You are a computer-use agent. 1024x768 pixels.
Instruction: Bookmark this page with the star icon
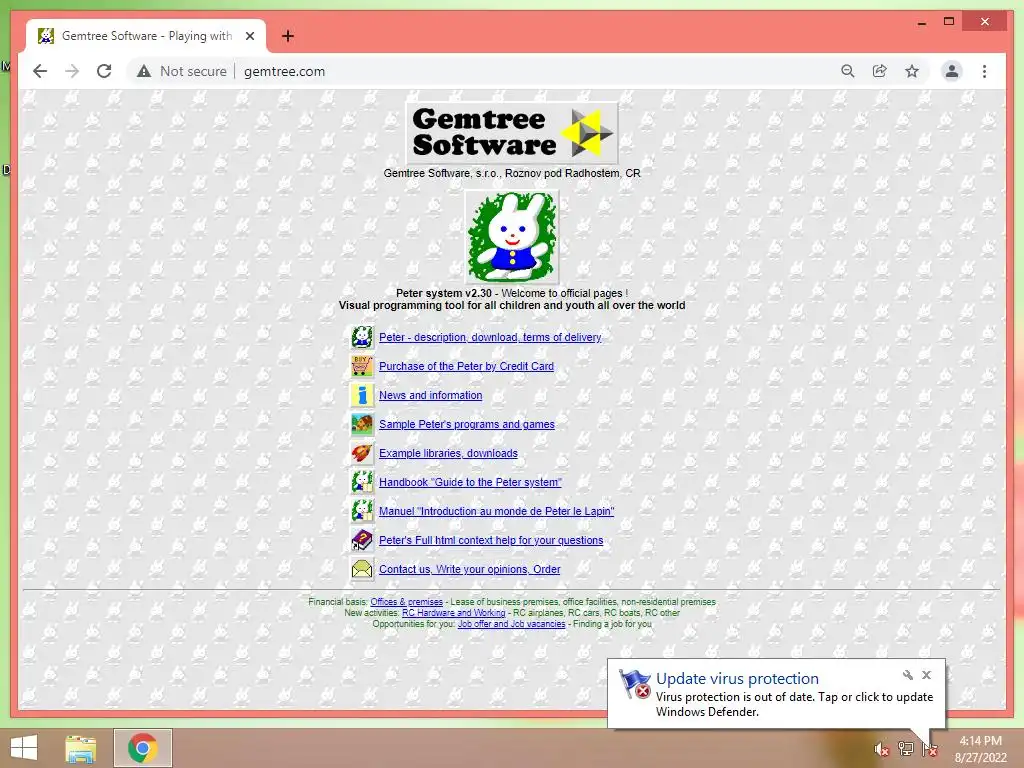click(912, 71)
